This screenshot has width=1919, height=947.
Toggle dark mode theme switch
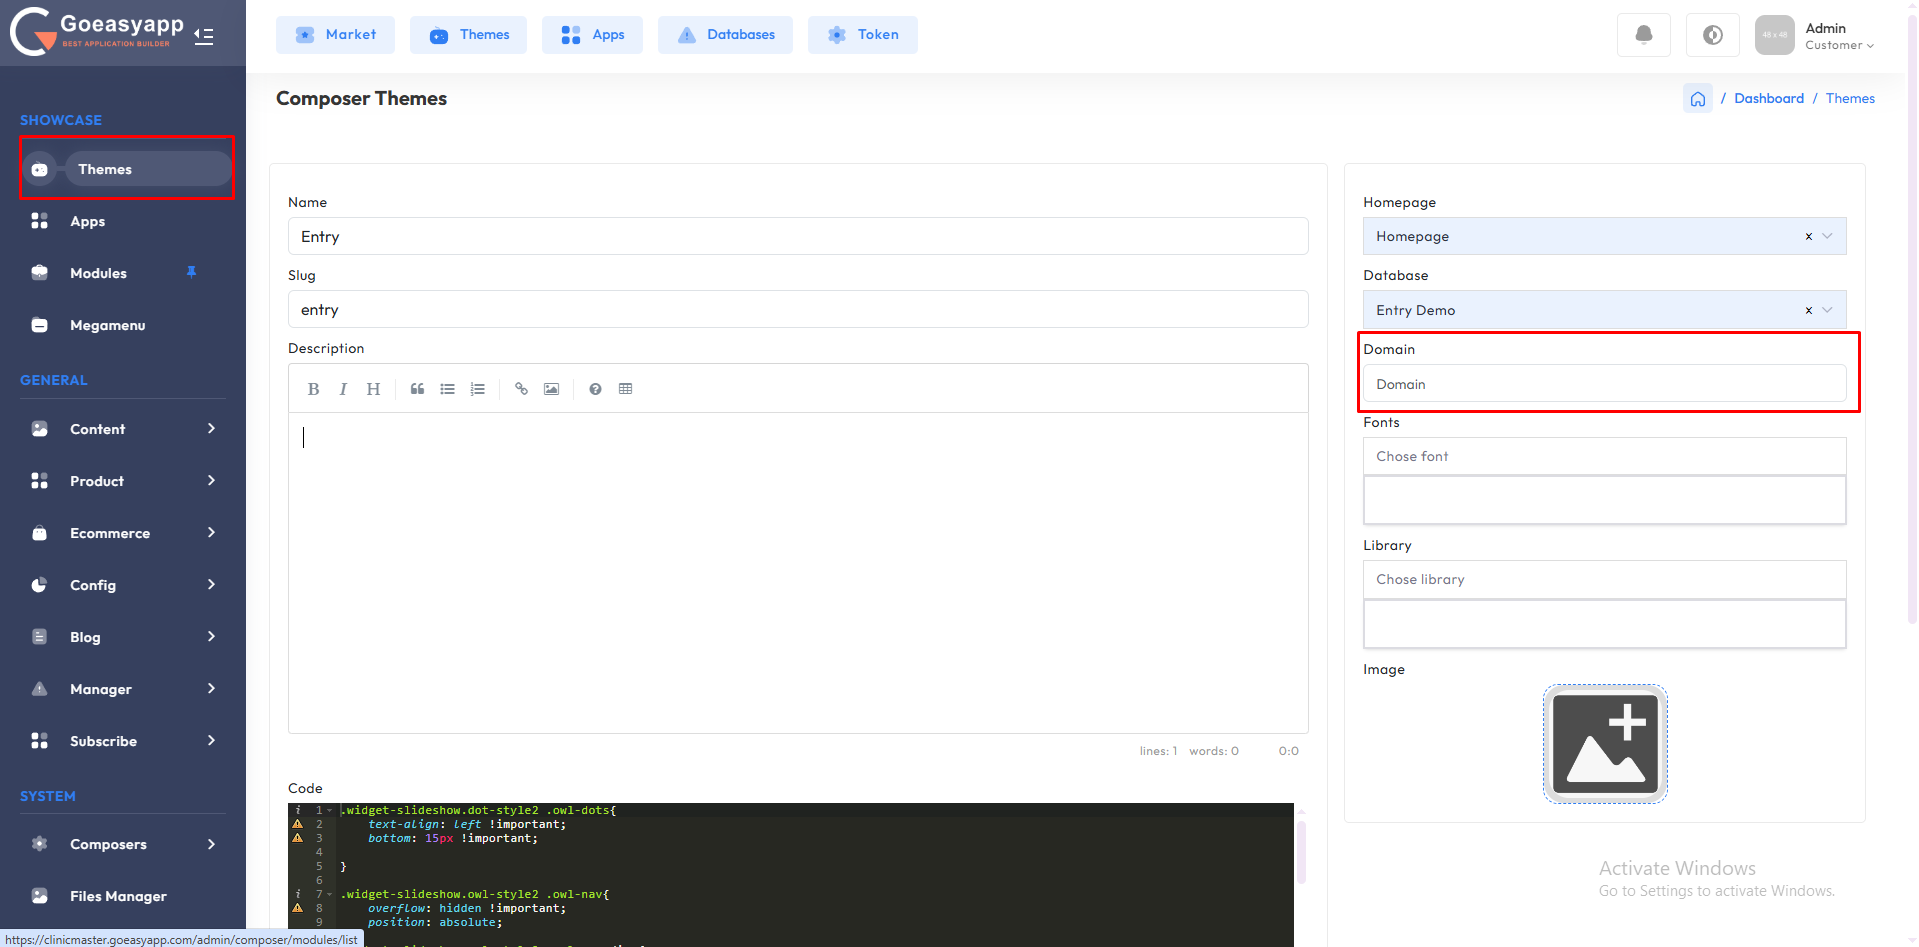pos(1712,35)
